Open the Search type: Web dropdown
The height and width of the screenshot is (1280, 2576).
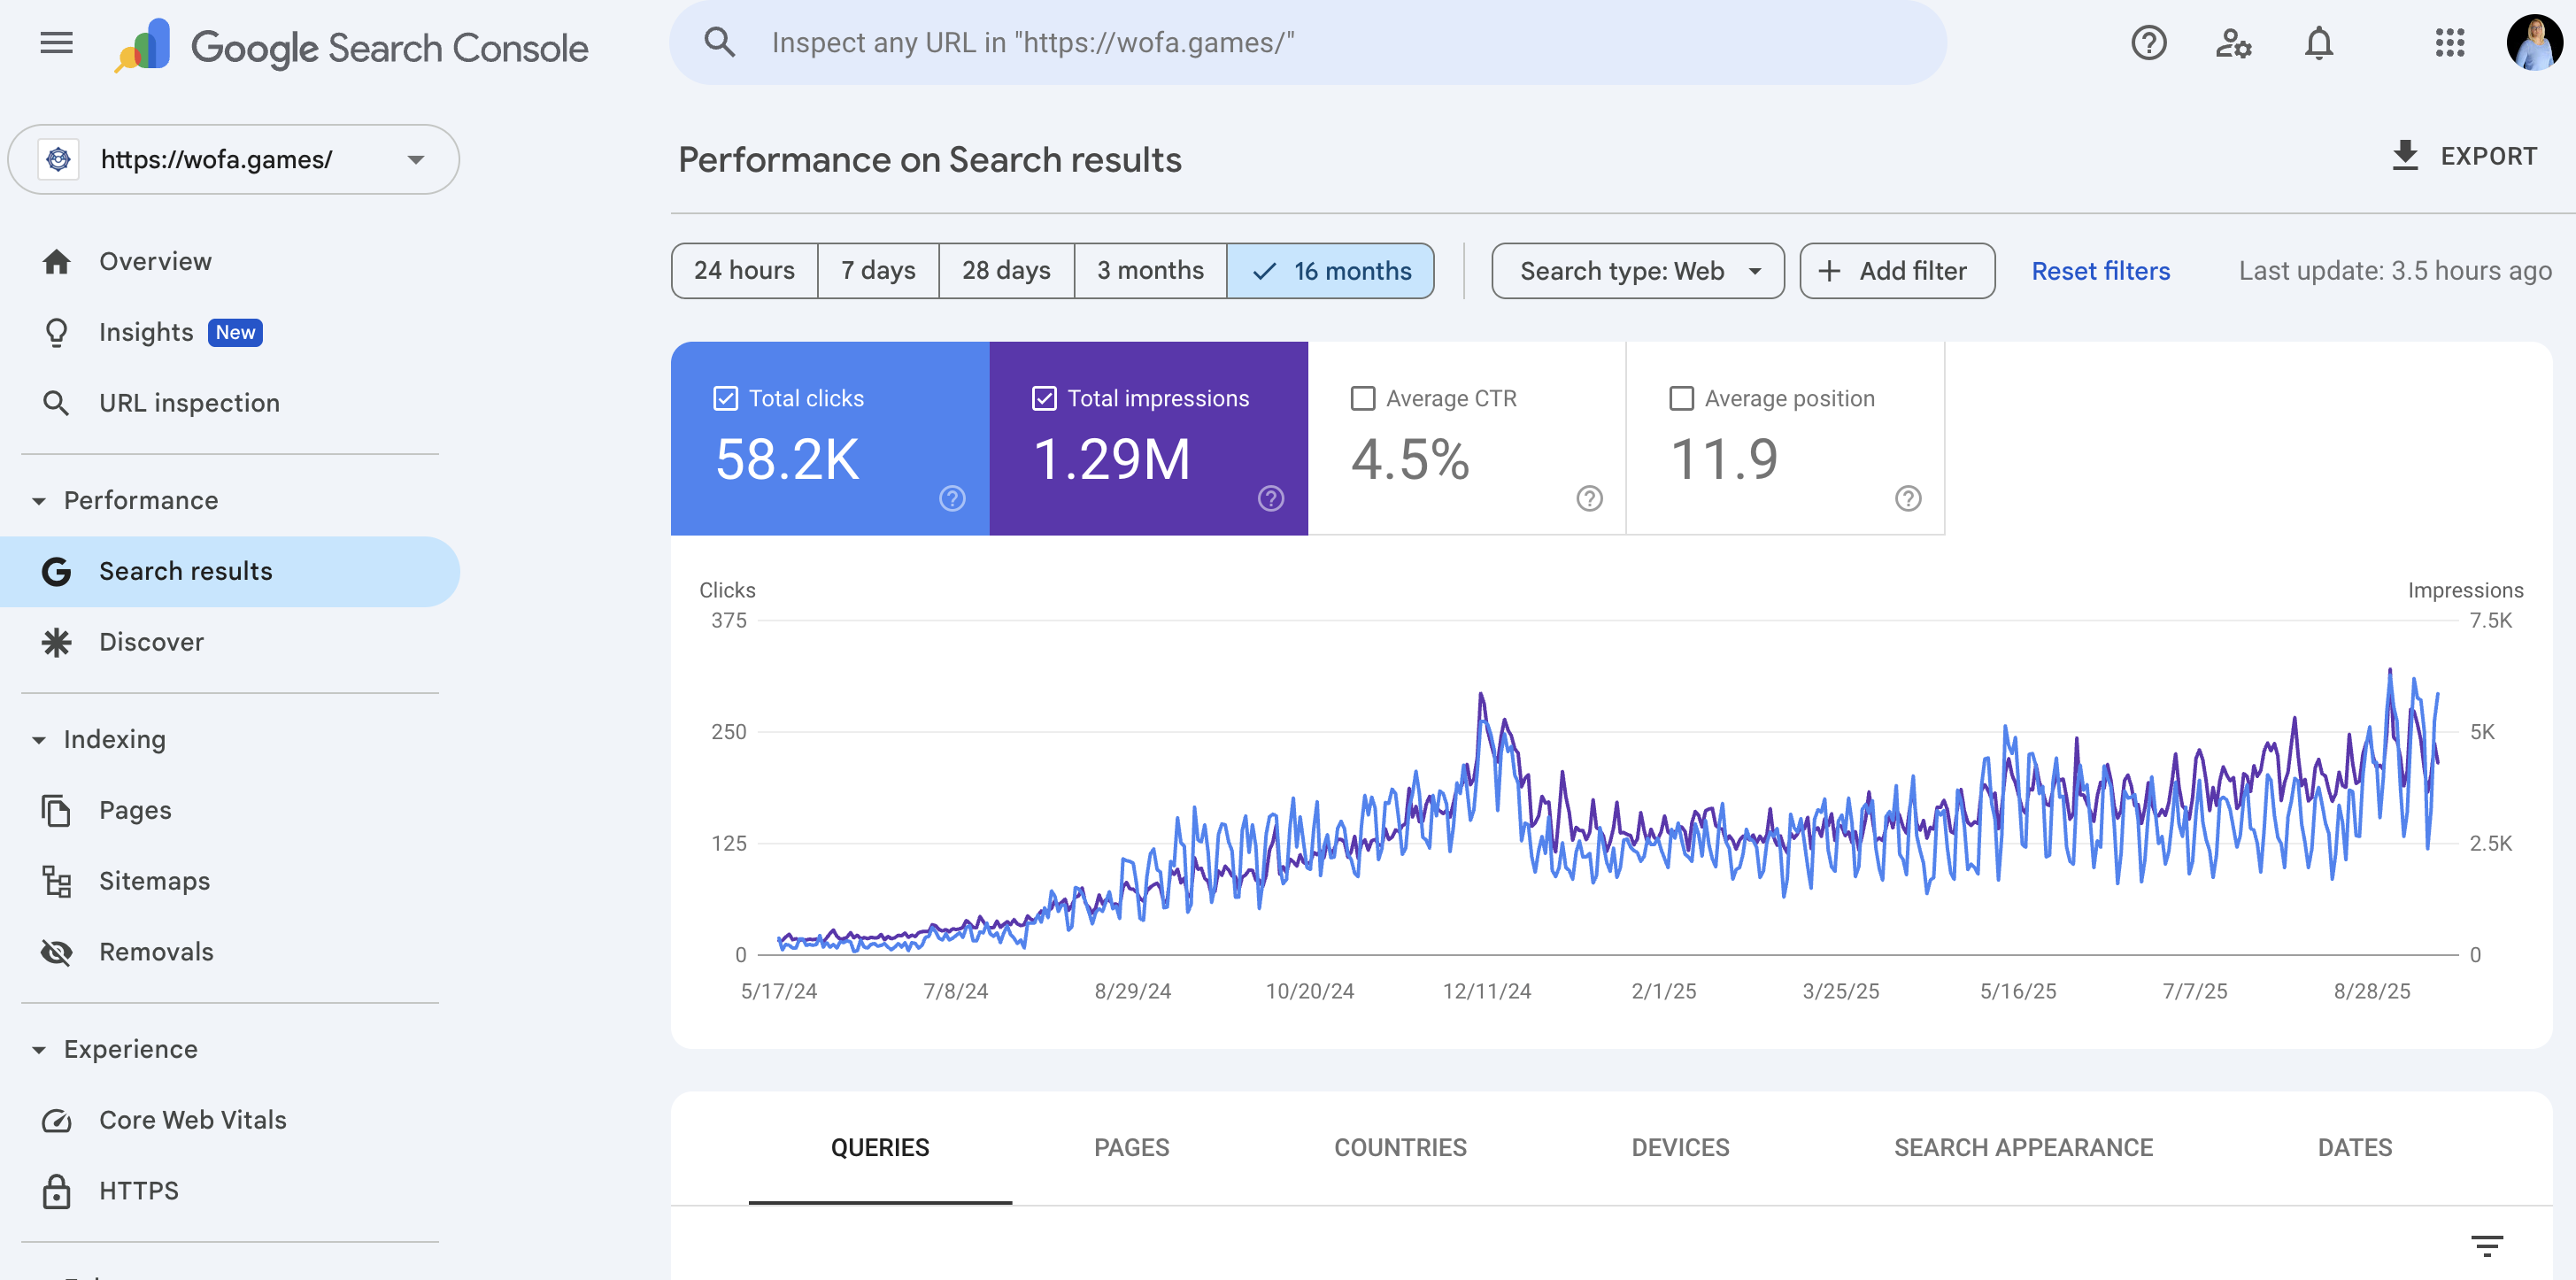click(x=1637, y=271)
